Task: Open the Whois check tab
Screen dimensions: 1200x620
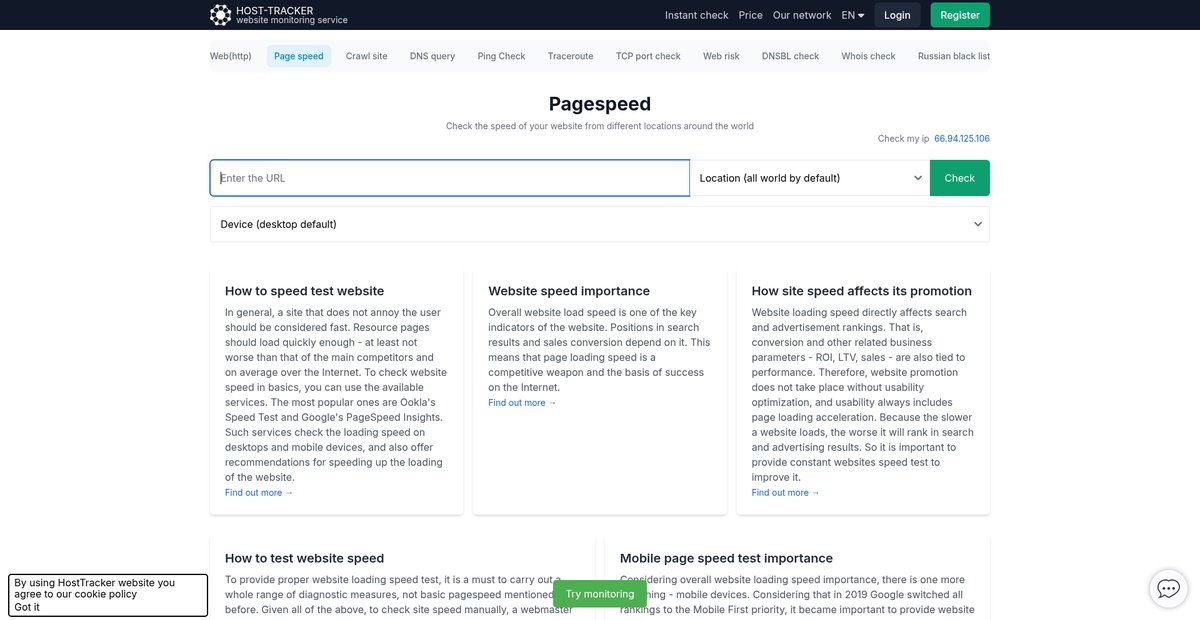Action: [868, 56]
